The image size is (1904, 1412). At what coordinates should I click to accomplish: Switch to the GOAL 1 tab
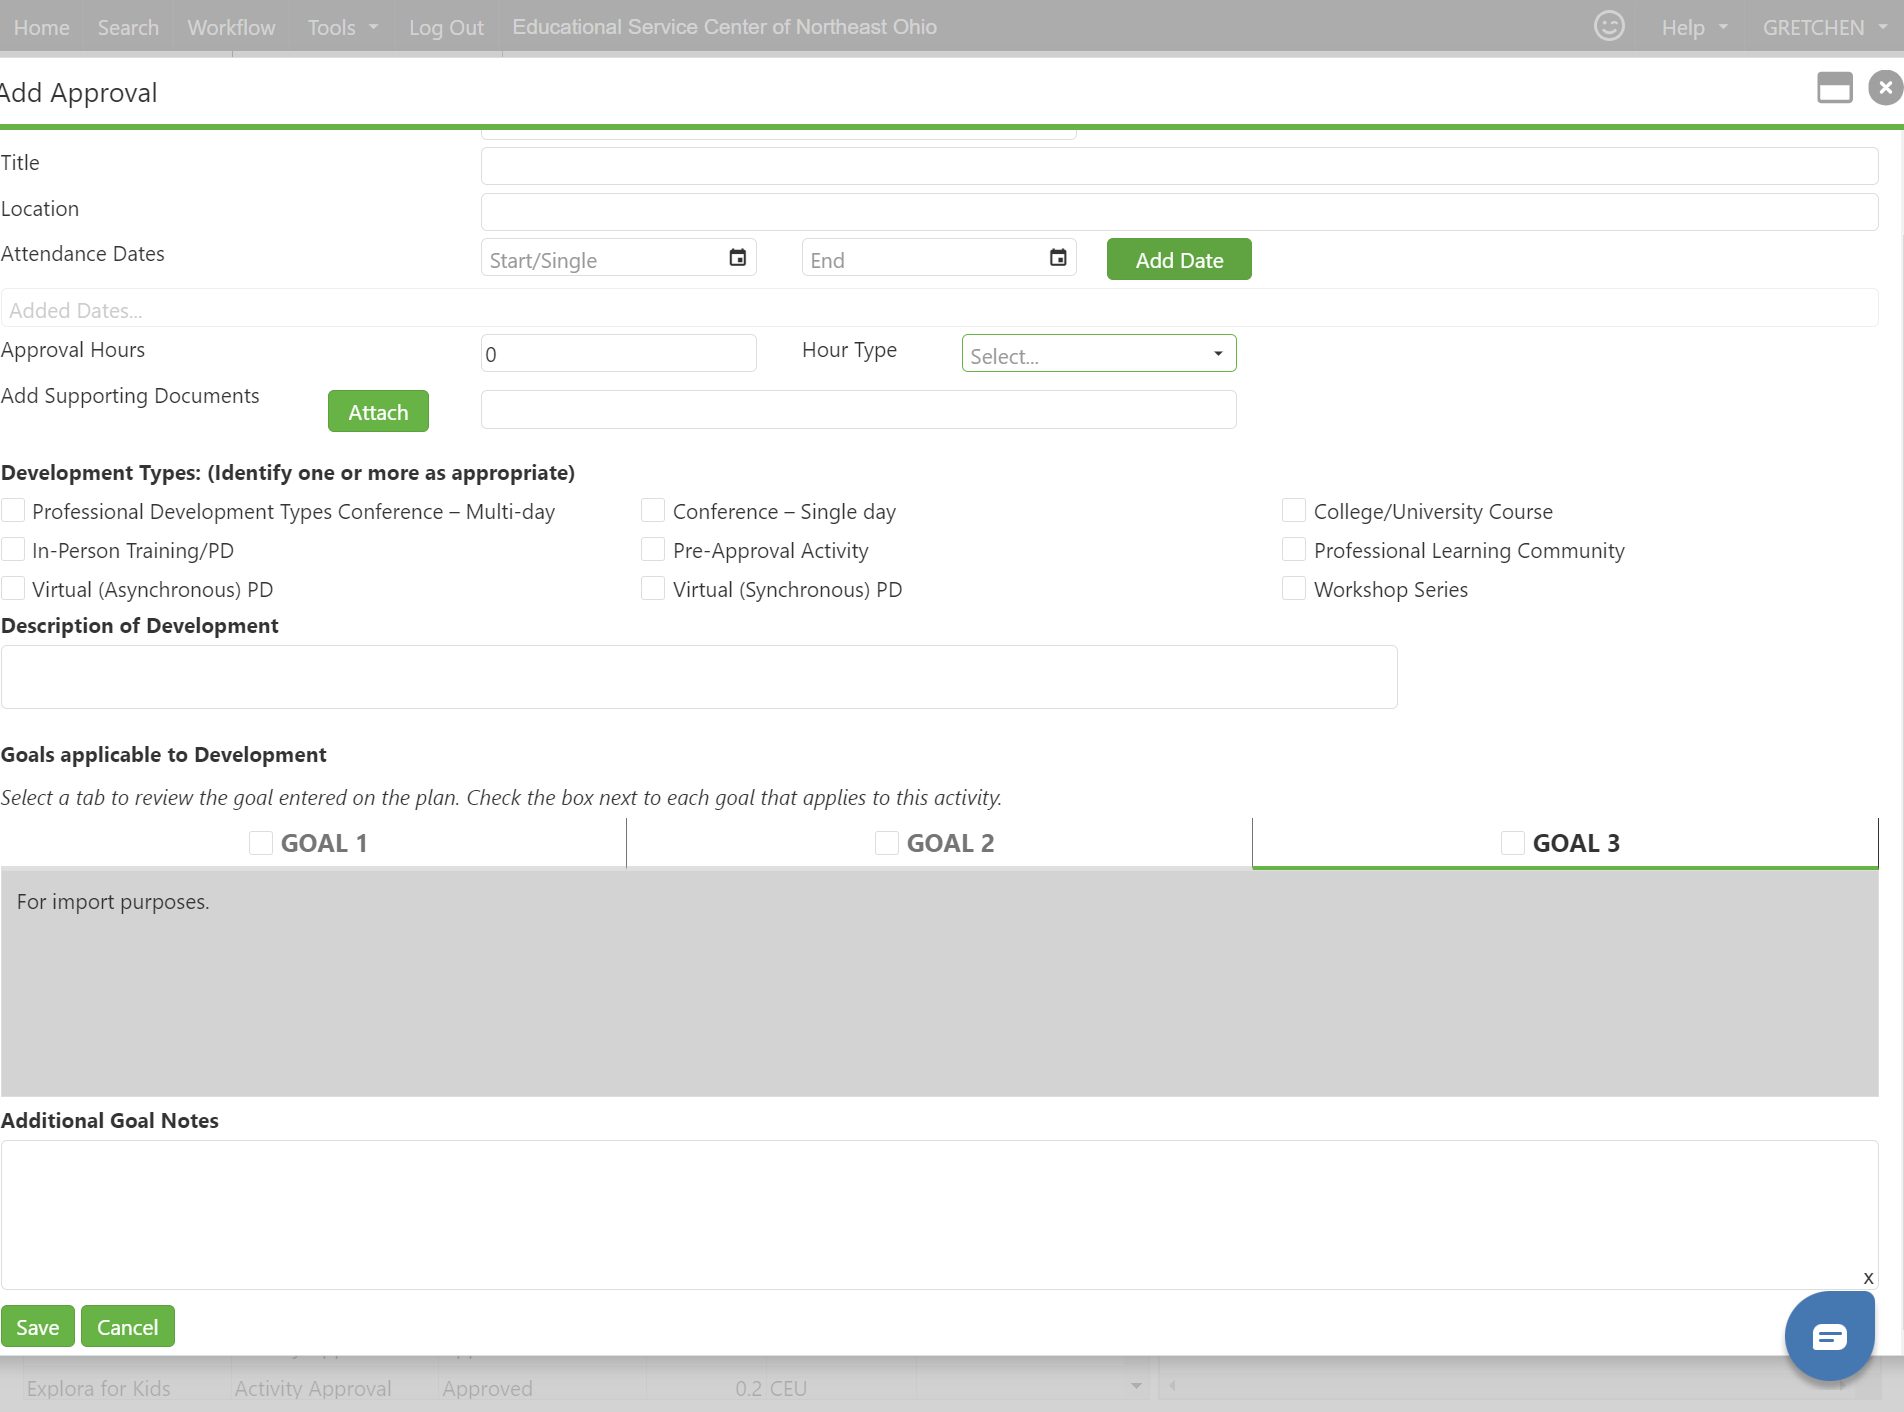313,843
